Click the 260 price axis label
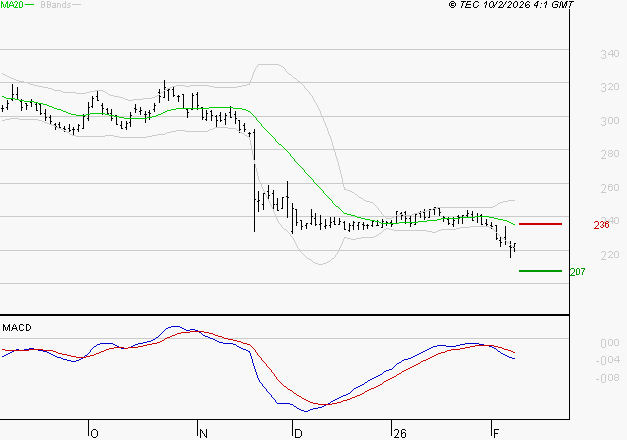The image size is (627, 440). pyautogui.click(x=610, y=188)
